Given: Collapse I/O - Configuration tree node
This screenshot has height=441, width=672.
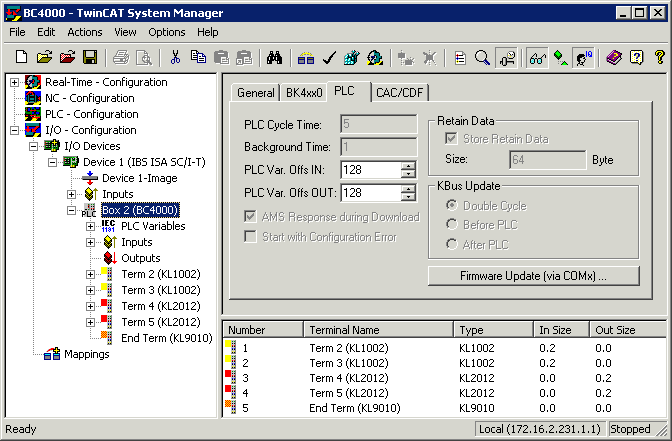Looking at the screenshot, I should point(15,130).
